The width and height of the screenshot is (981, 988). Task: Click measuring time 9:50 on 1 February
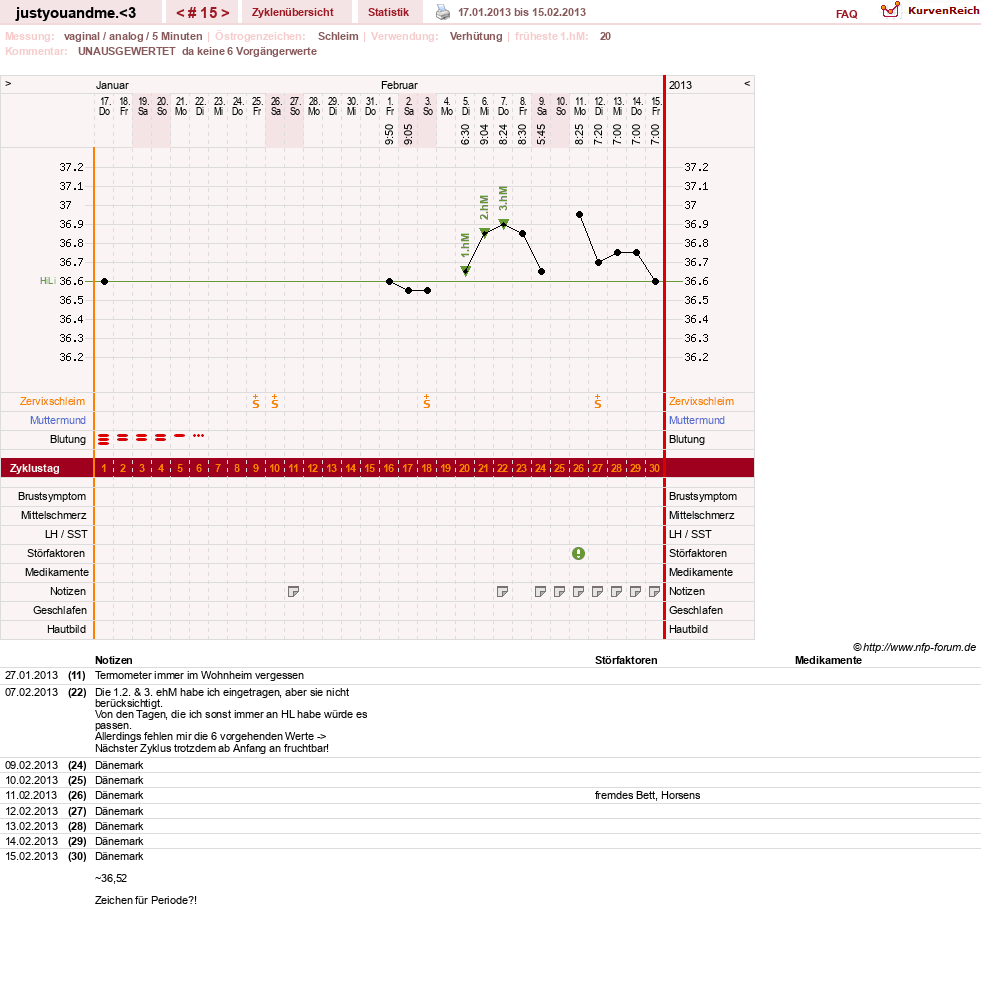[x=389, y=134]
